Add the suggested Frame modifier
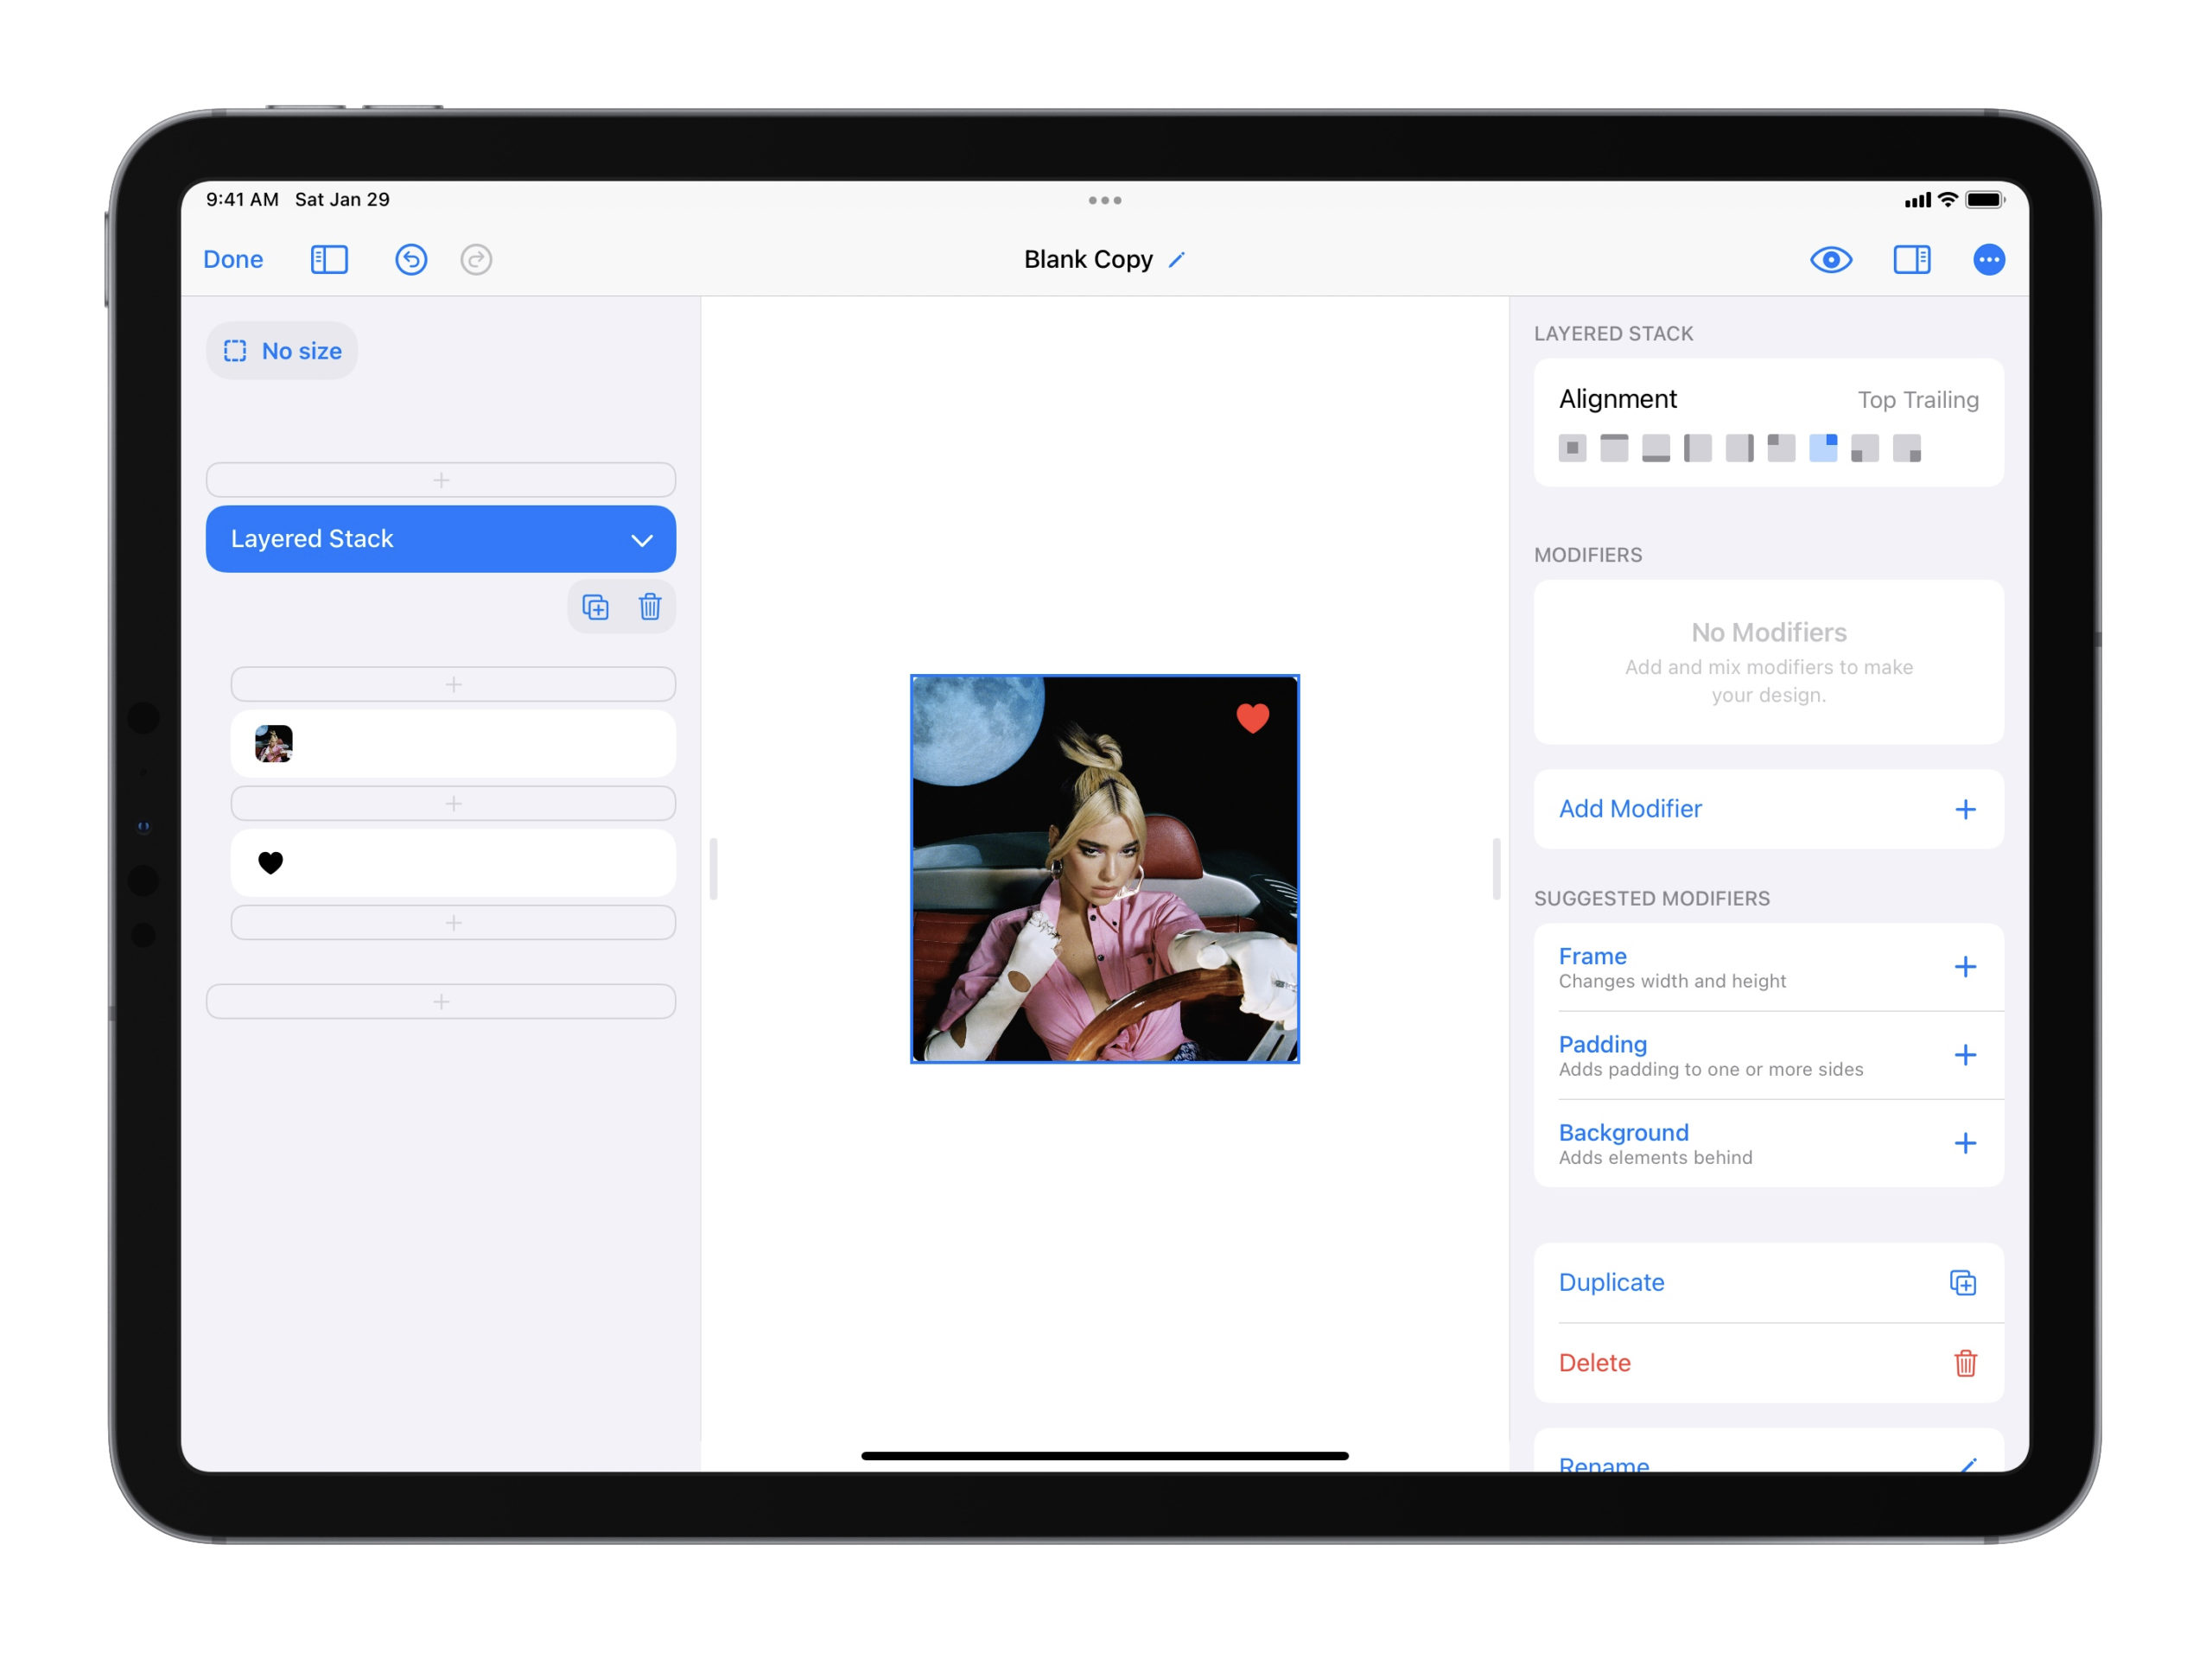 click(x=1964, y=967)
